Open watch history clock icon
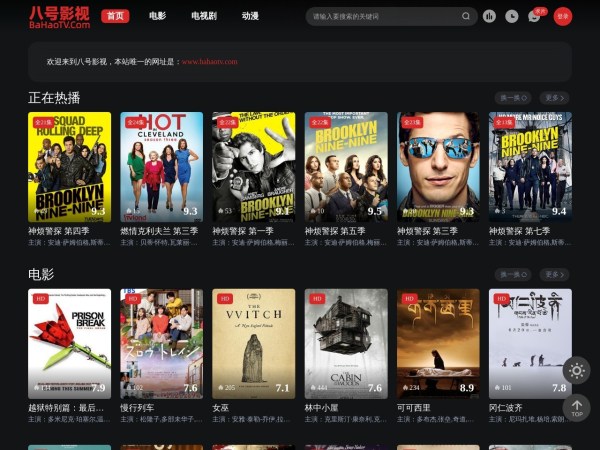The width and height of the screenshot is (600, 450). (512, 16)
